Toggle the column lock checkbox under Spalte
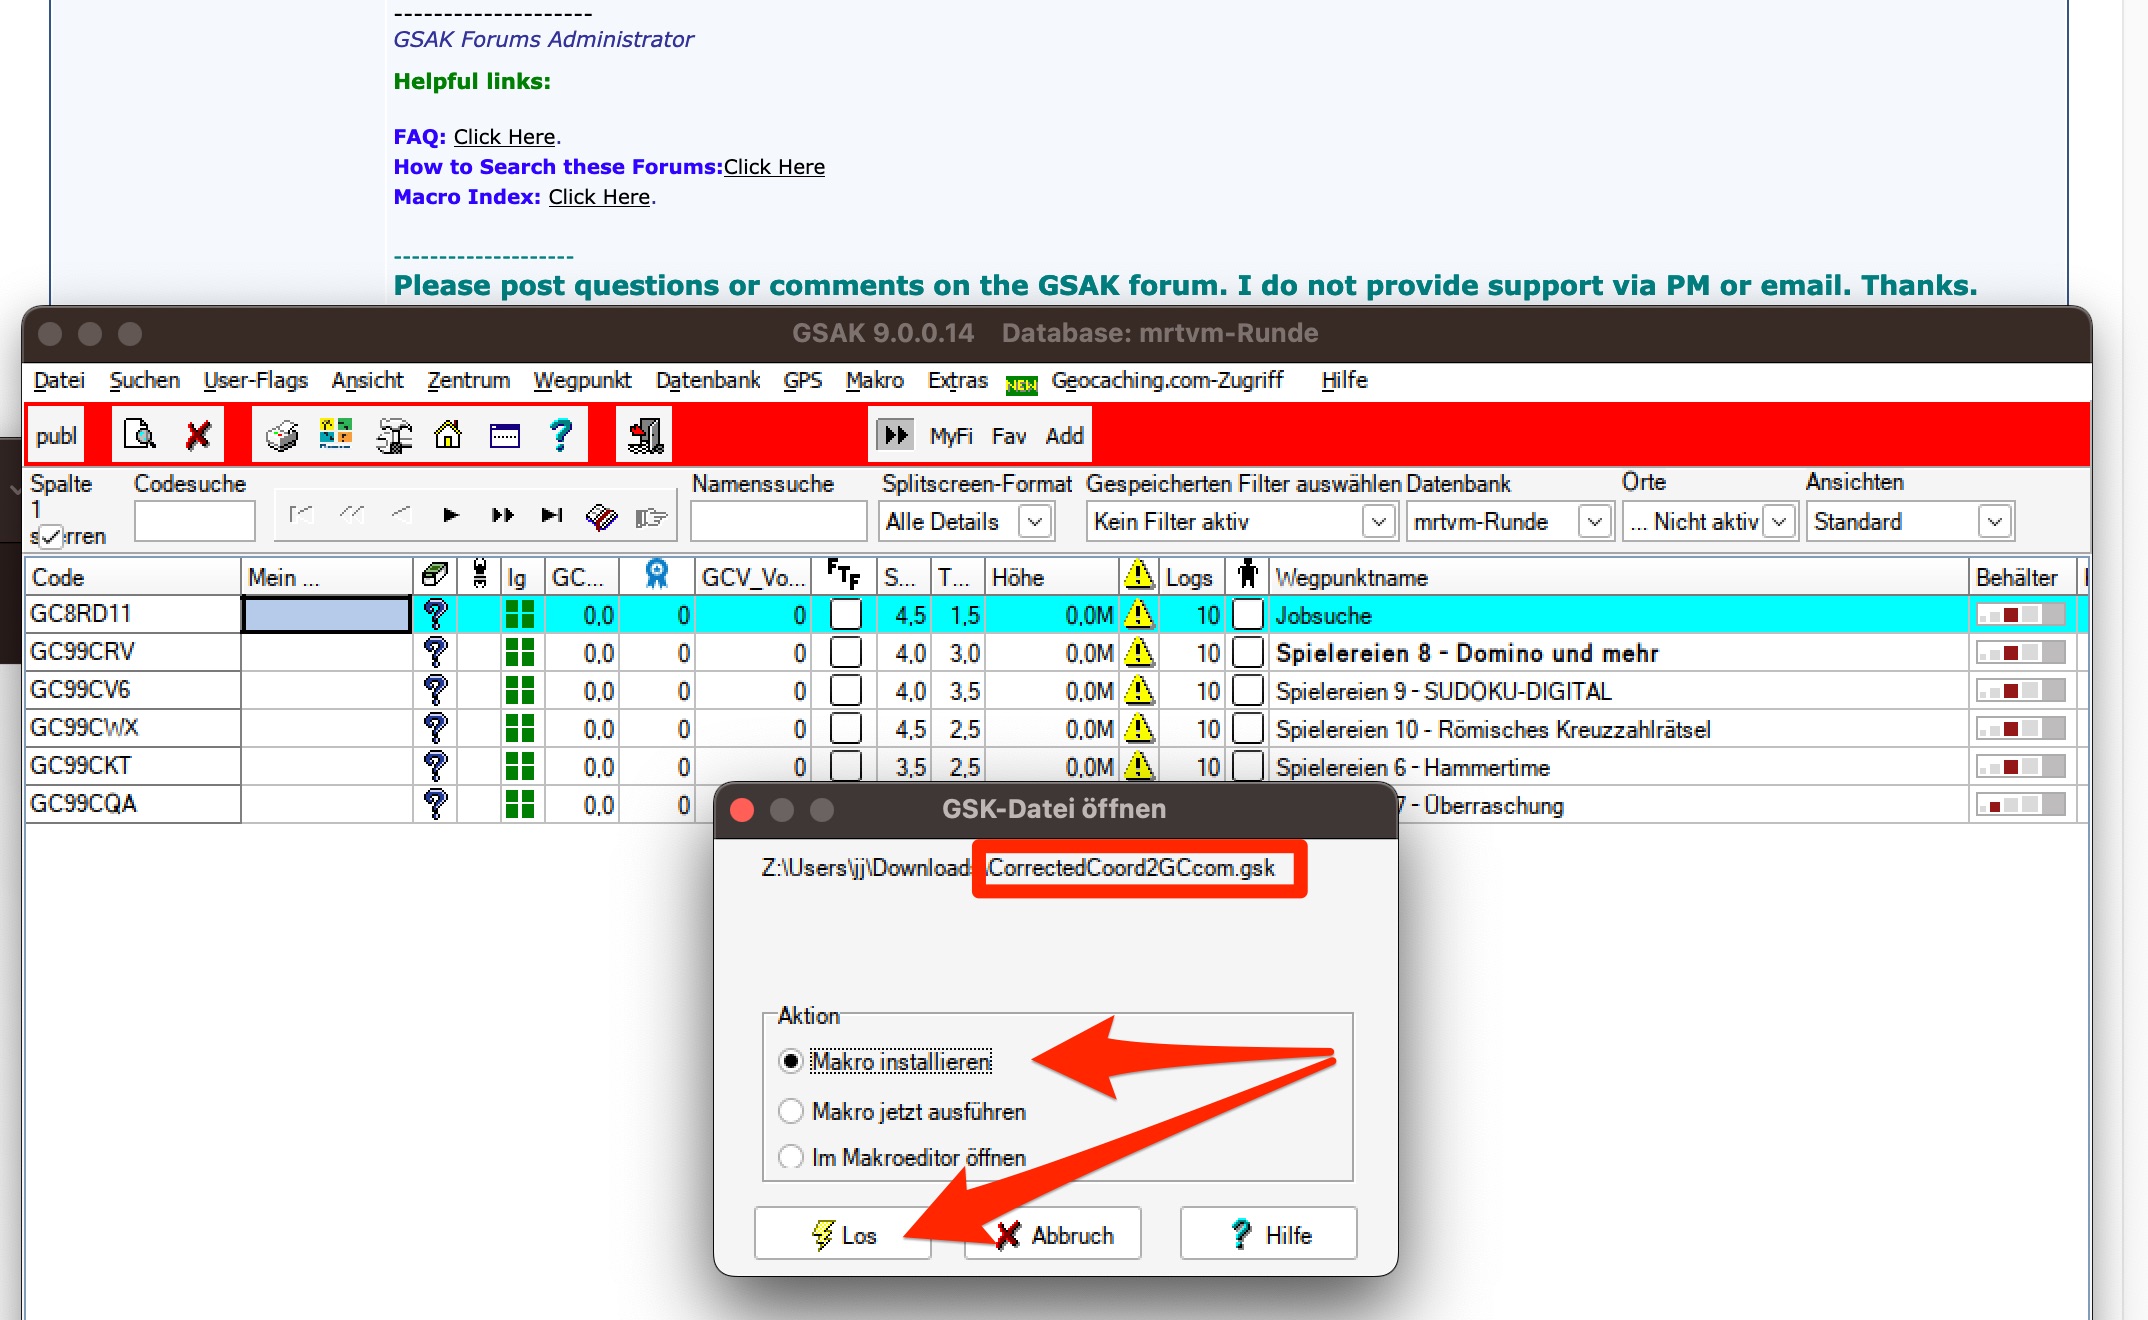The width and height of the screenshot is (2148, 1320). 52,536
